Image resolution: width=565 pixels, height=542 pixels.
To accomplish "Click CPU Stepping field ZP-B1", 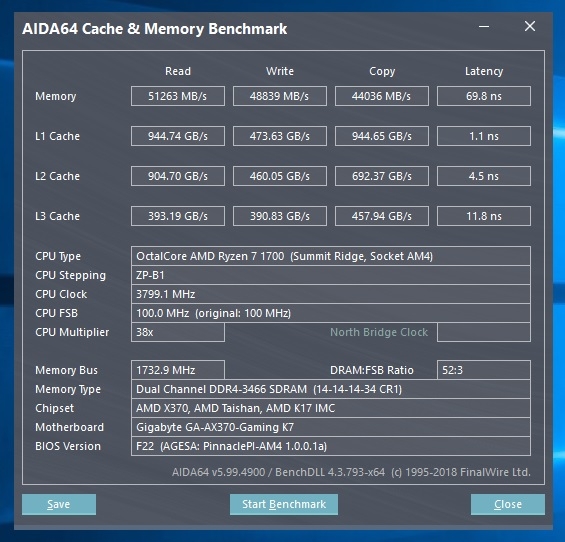I will tap(331, 275).
